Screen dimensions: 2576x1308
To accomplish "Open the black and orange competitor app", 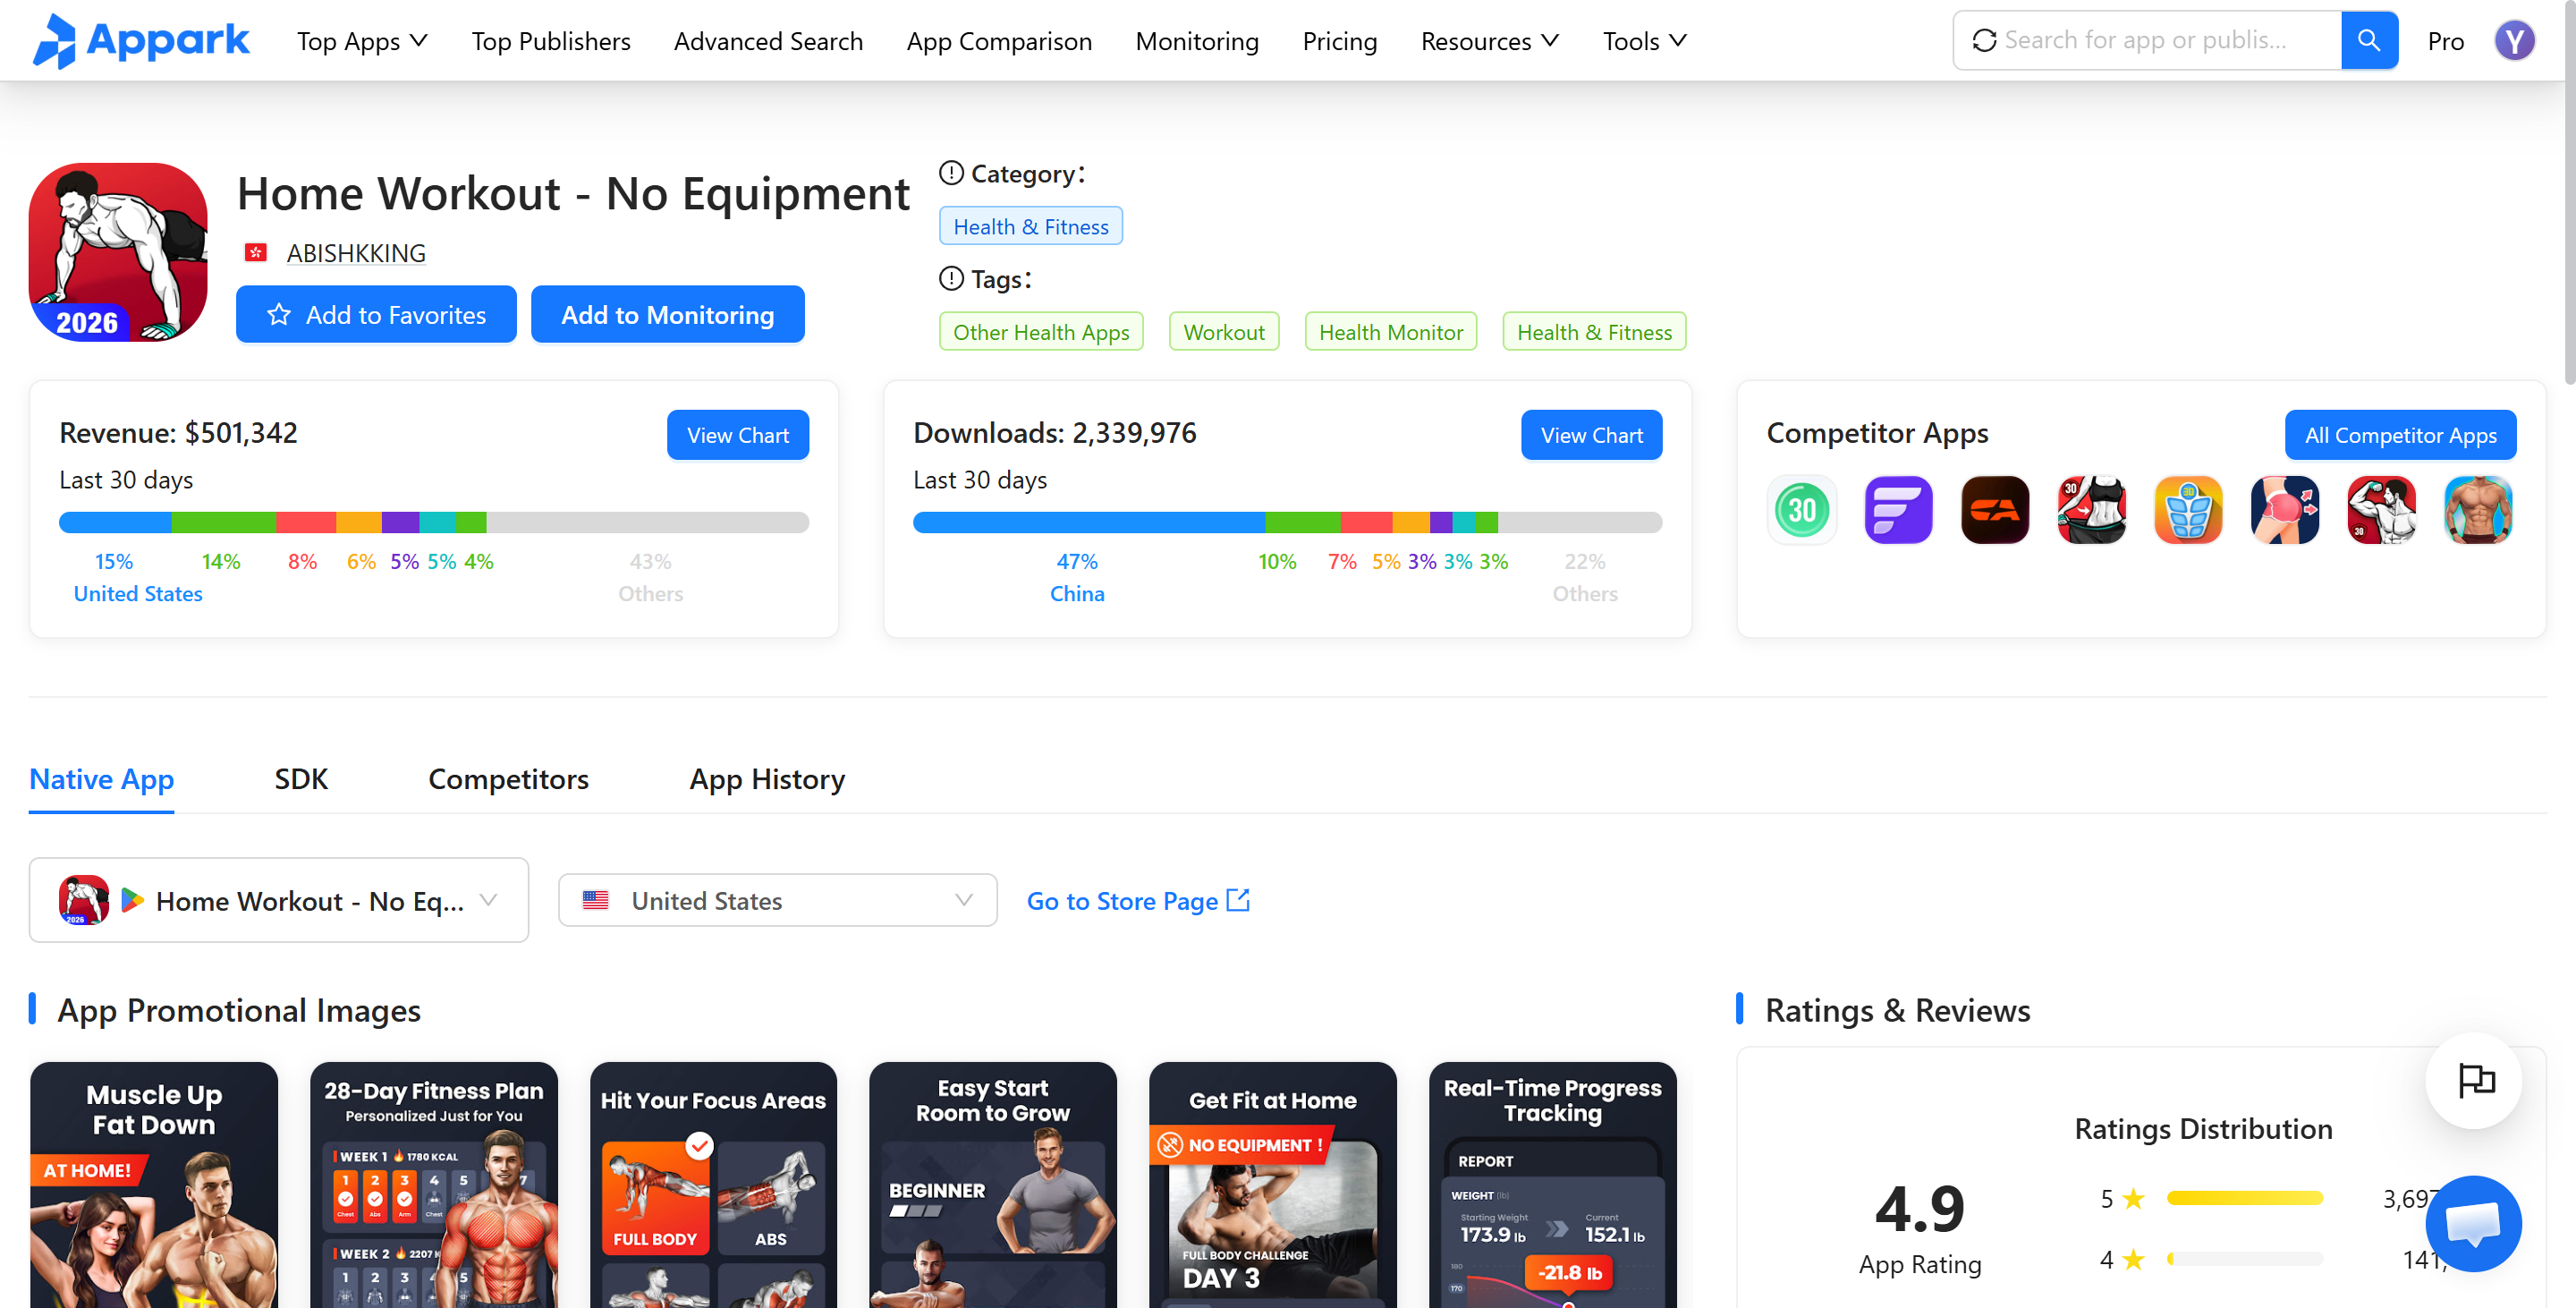I will pos(1995,510).
